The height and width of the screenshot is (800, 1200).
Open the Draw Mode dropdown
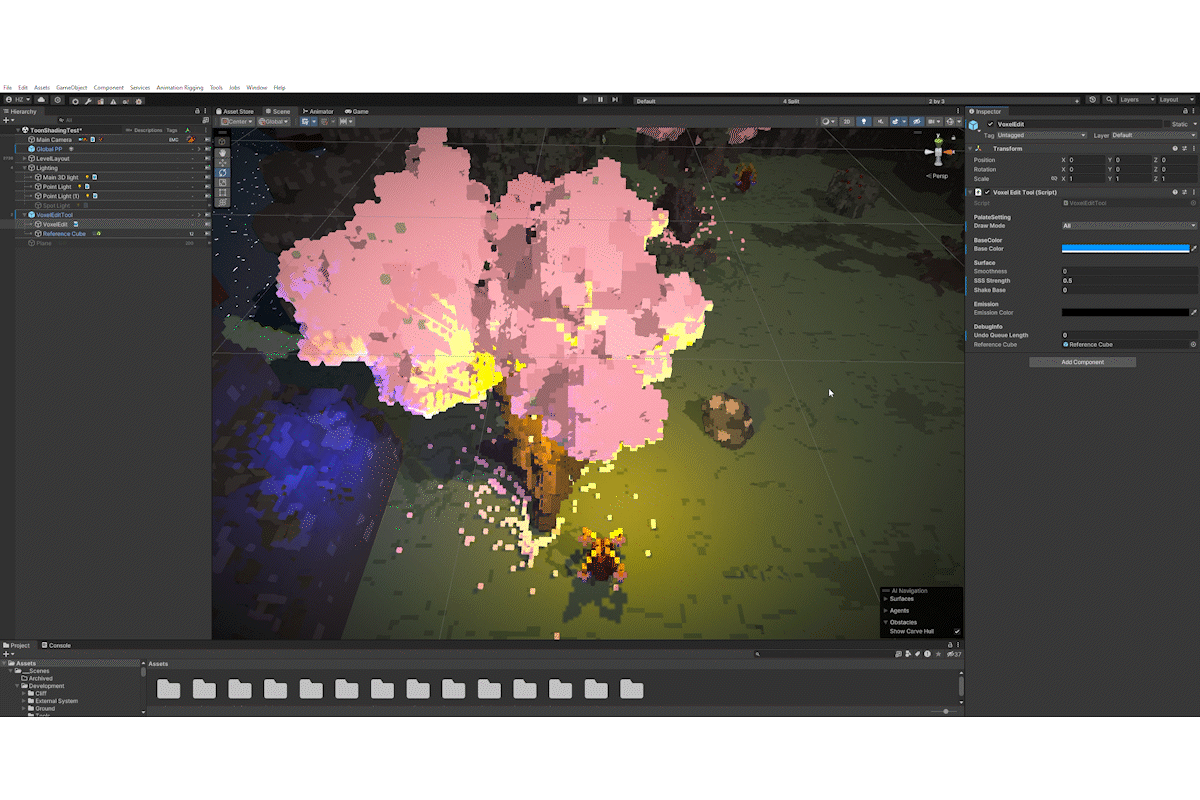tap(1129, 226)
